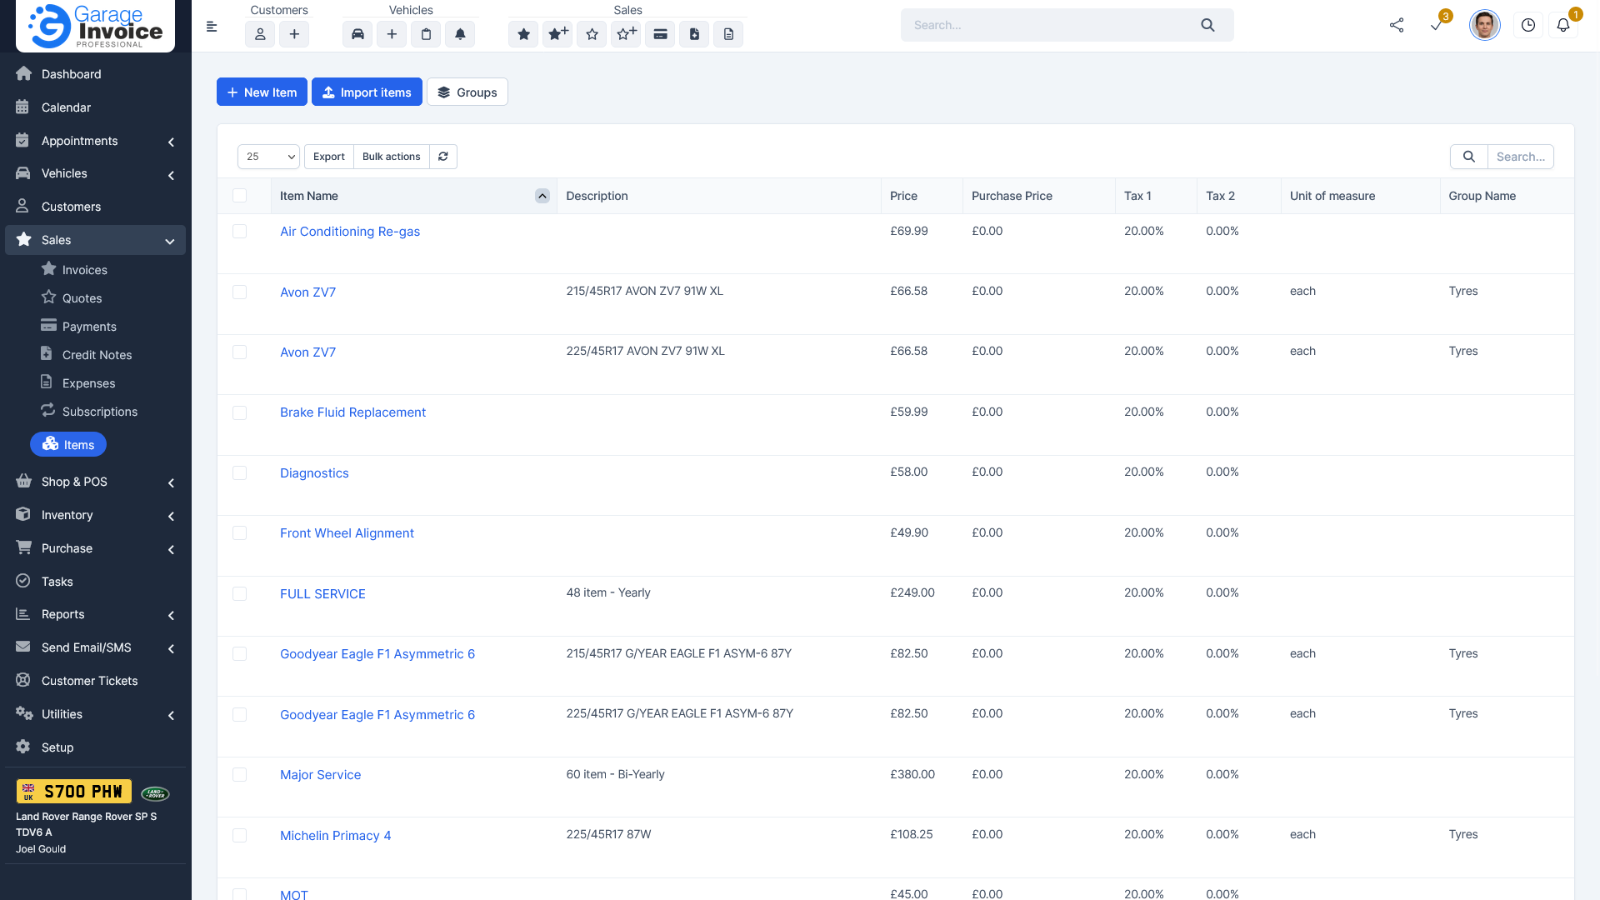Go to Dashboard in the sidebar
Image resolution: width=1600 pixels, height=900 pixels.
click(x=71, y=74)
